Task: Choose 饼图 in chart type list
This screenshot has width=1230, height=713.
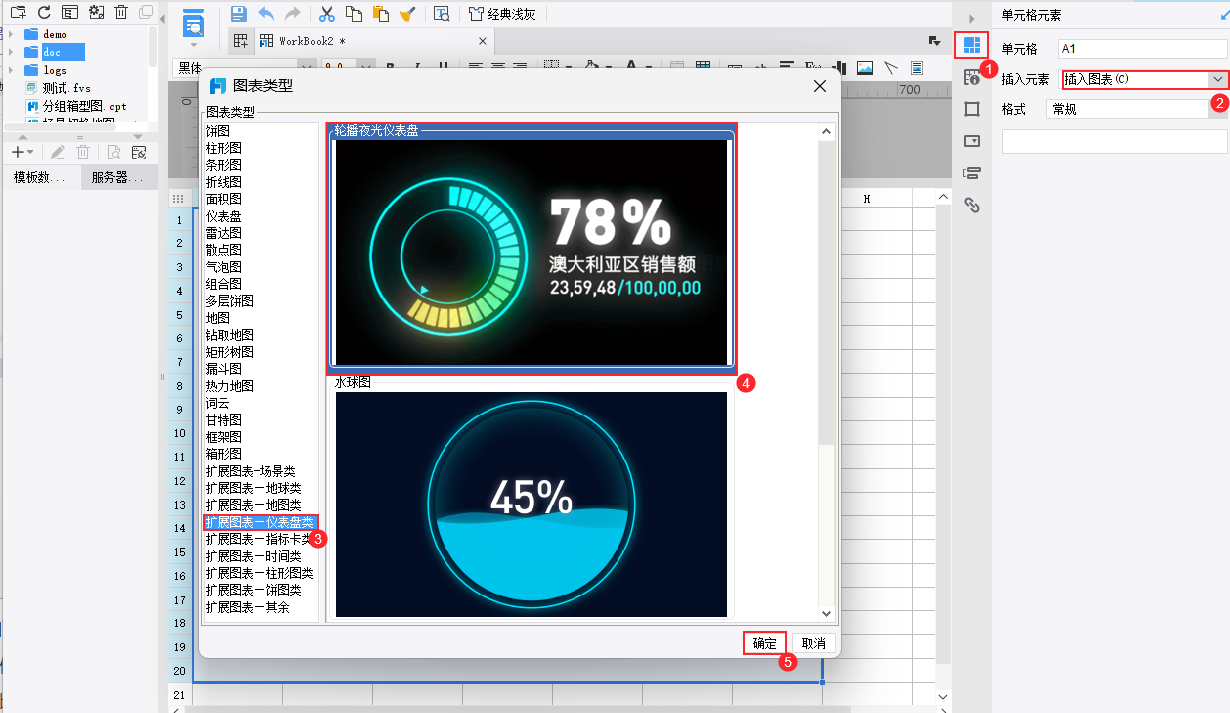Action: [x=217, y=130]
